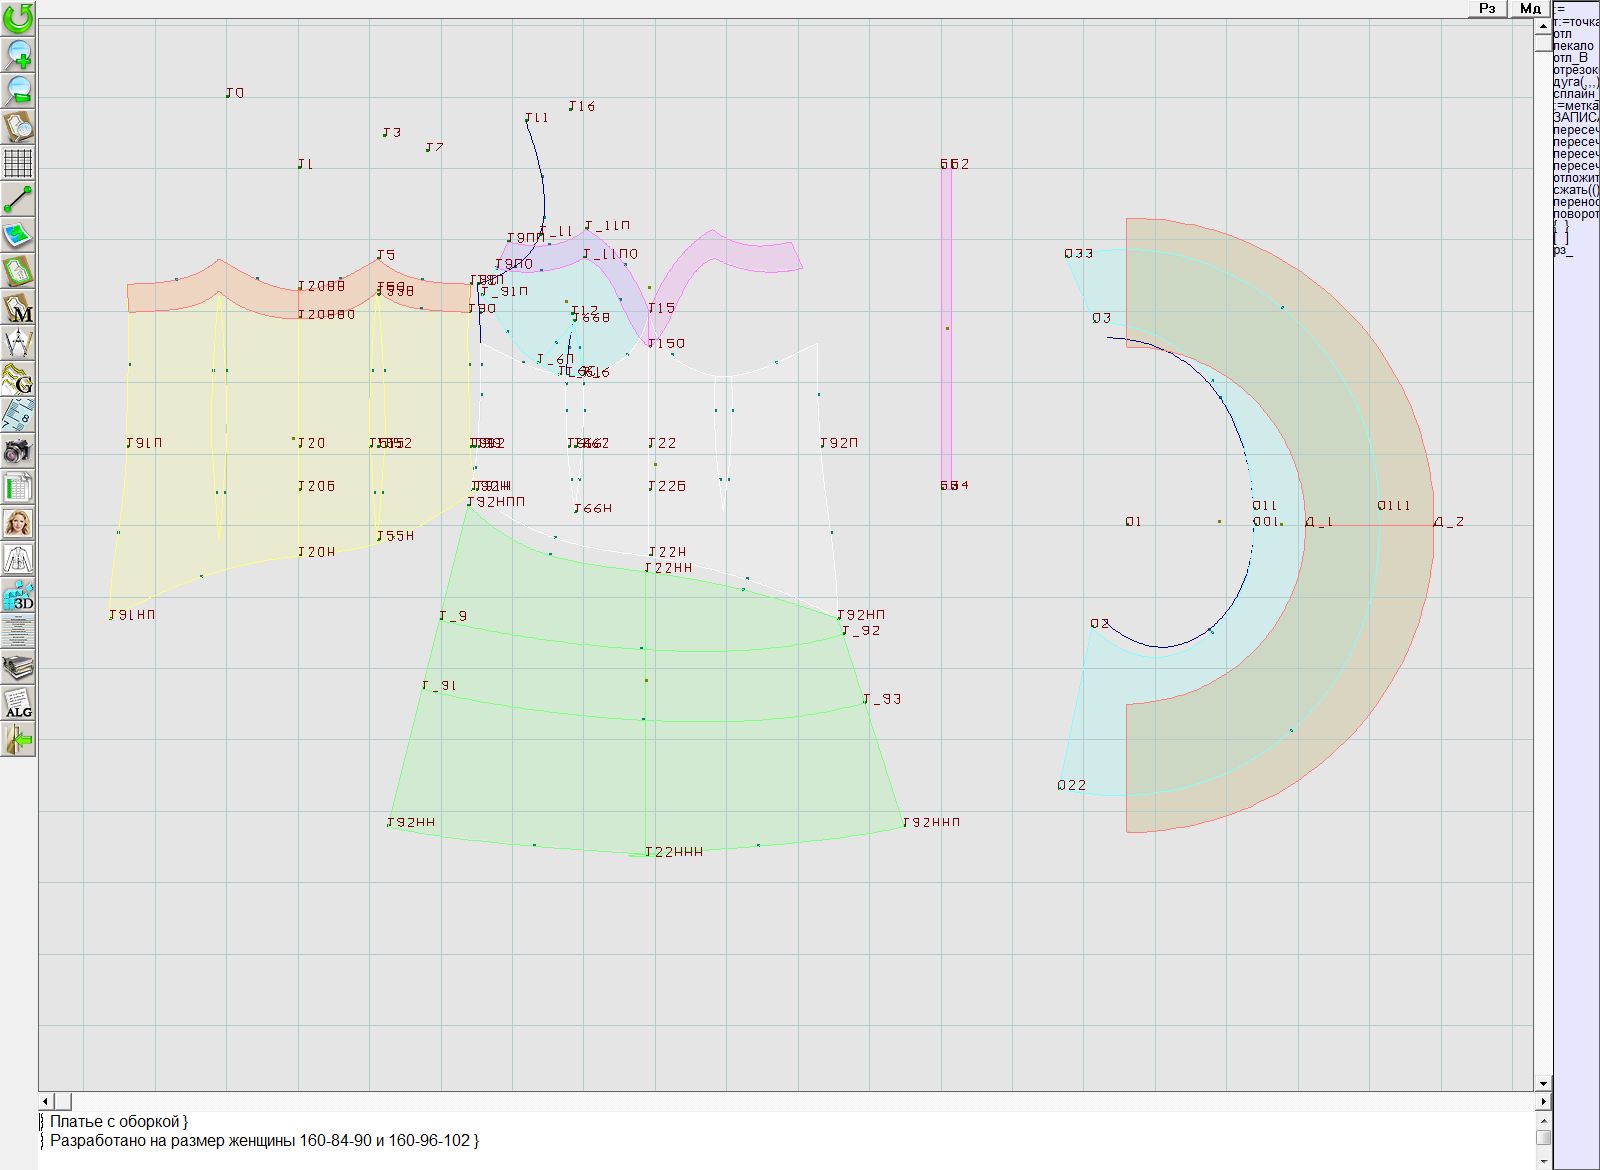Select the line segment tool
This screenshot has height=1170, width=1600.
pyautogui.click(x=18, y=199)
